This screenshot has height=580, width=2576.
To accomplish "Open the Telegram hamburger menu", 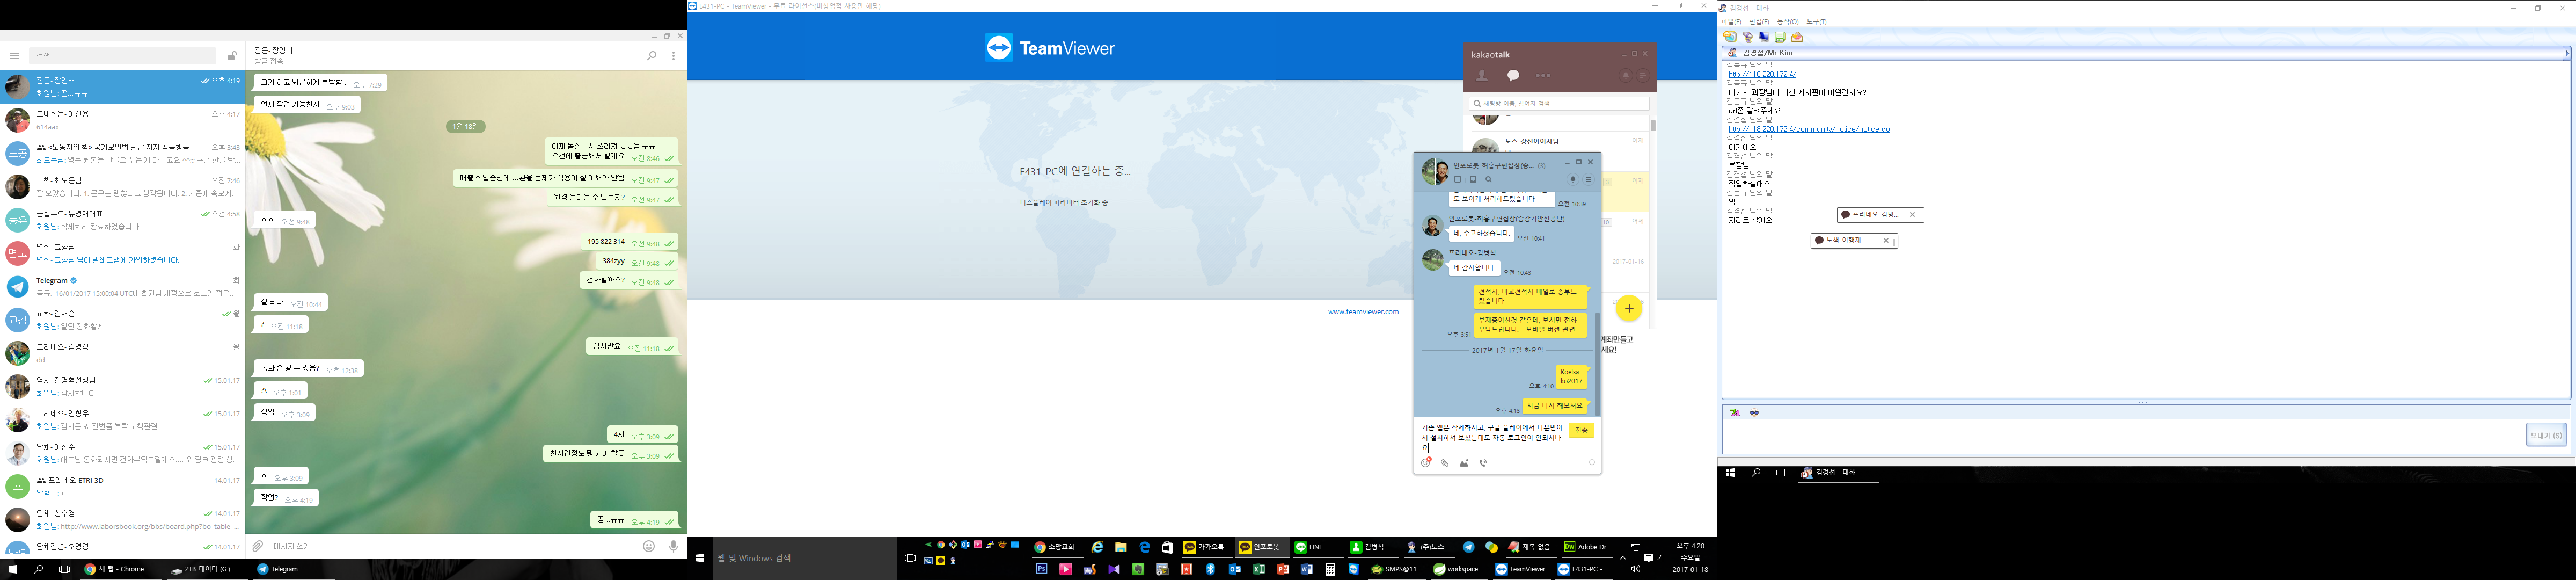I will pos(14,56).
